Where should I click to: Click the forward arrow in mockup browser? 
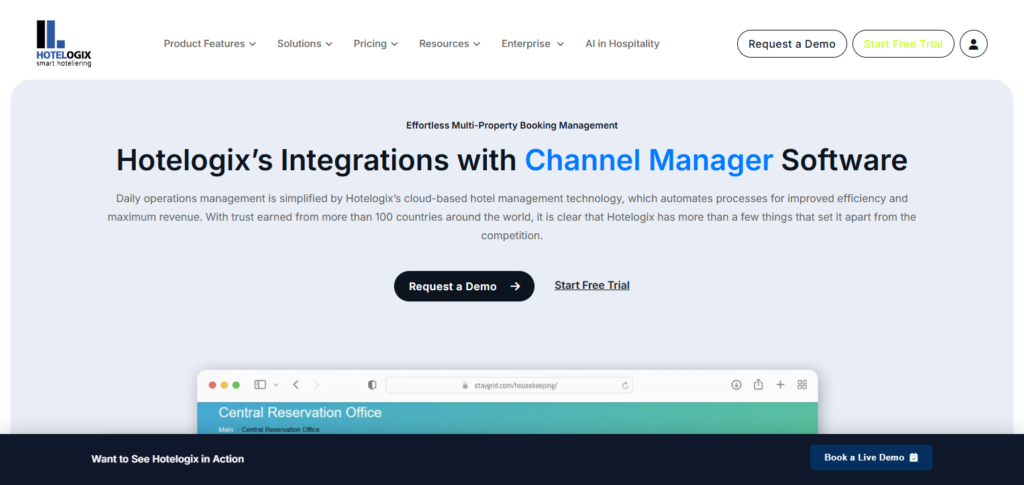[x=317, y=385]
